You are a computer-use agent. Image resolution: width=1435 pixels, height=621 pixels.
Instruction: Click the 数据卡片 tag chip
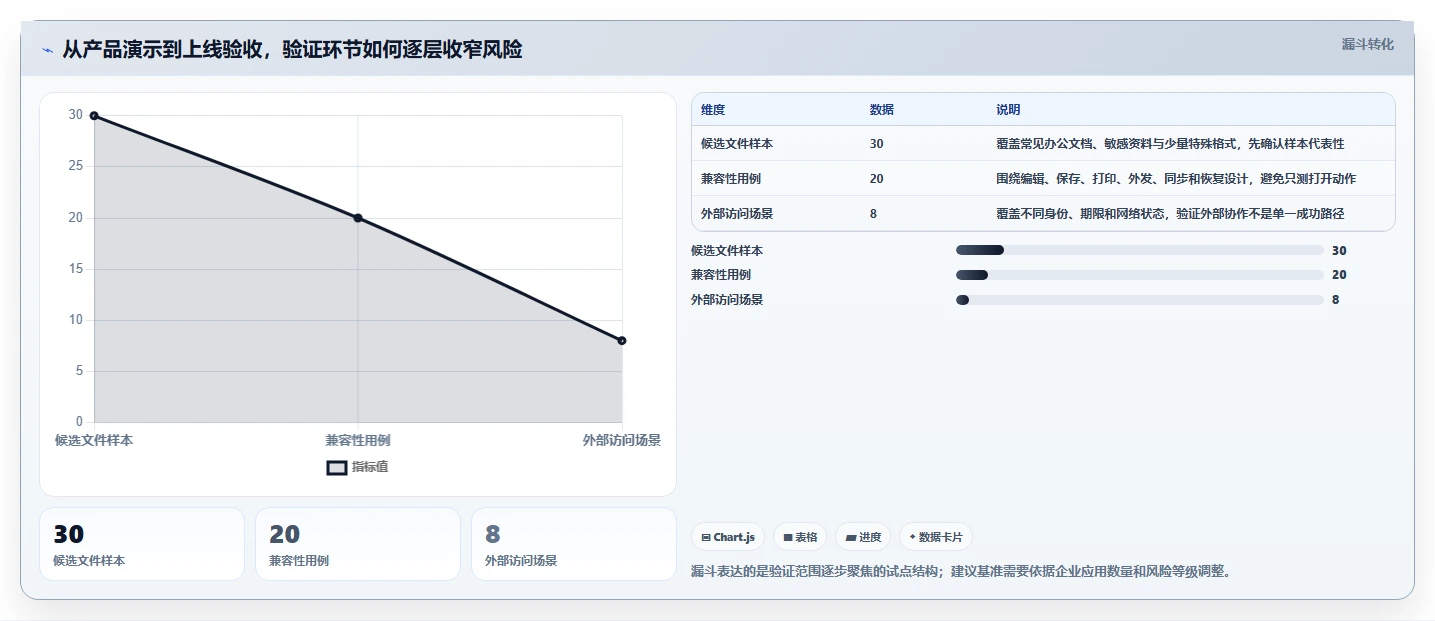[x=936, y=537]
